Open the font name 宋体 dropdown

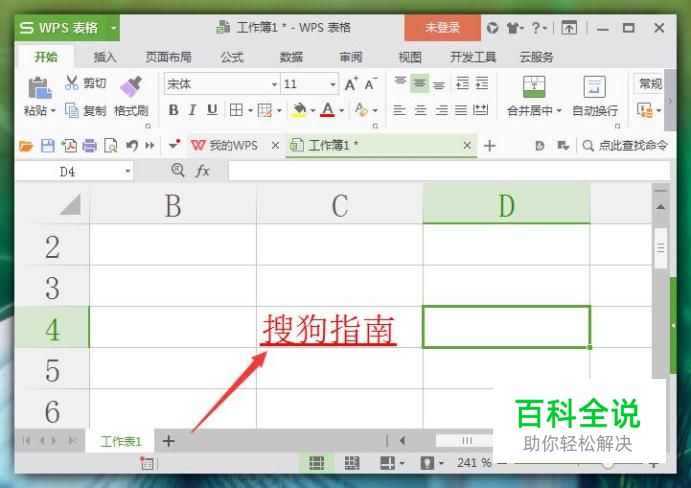[274, 84]
